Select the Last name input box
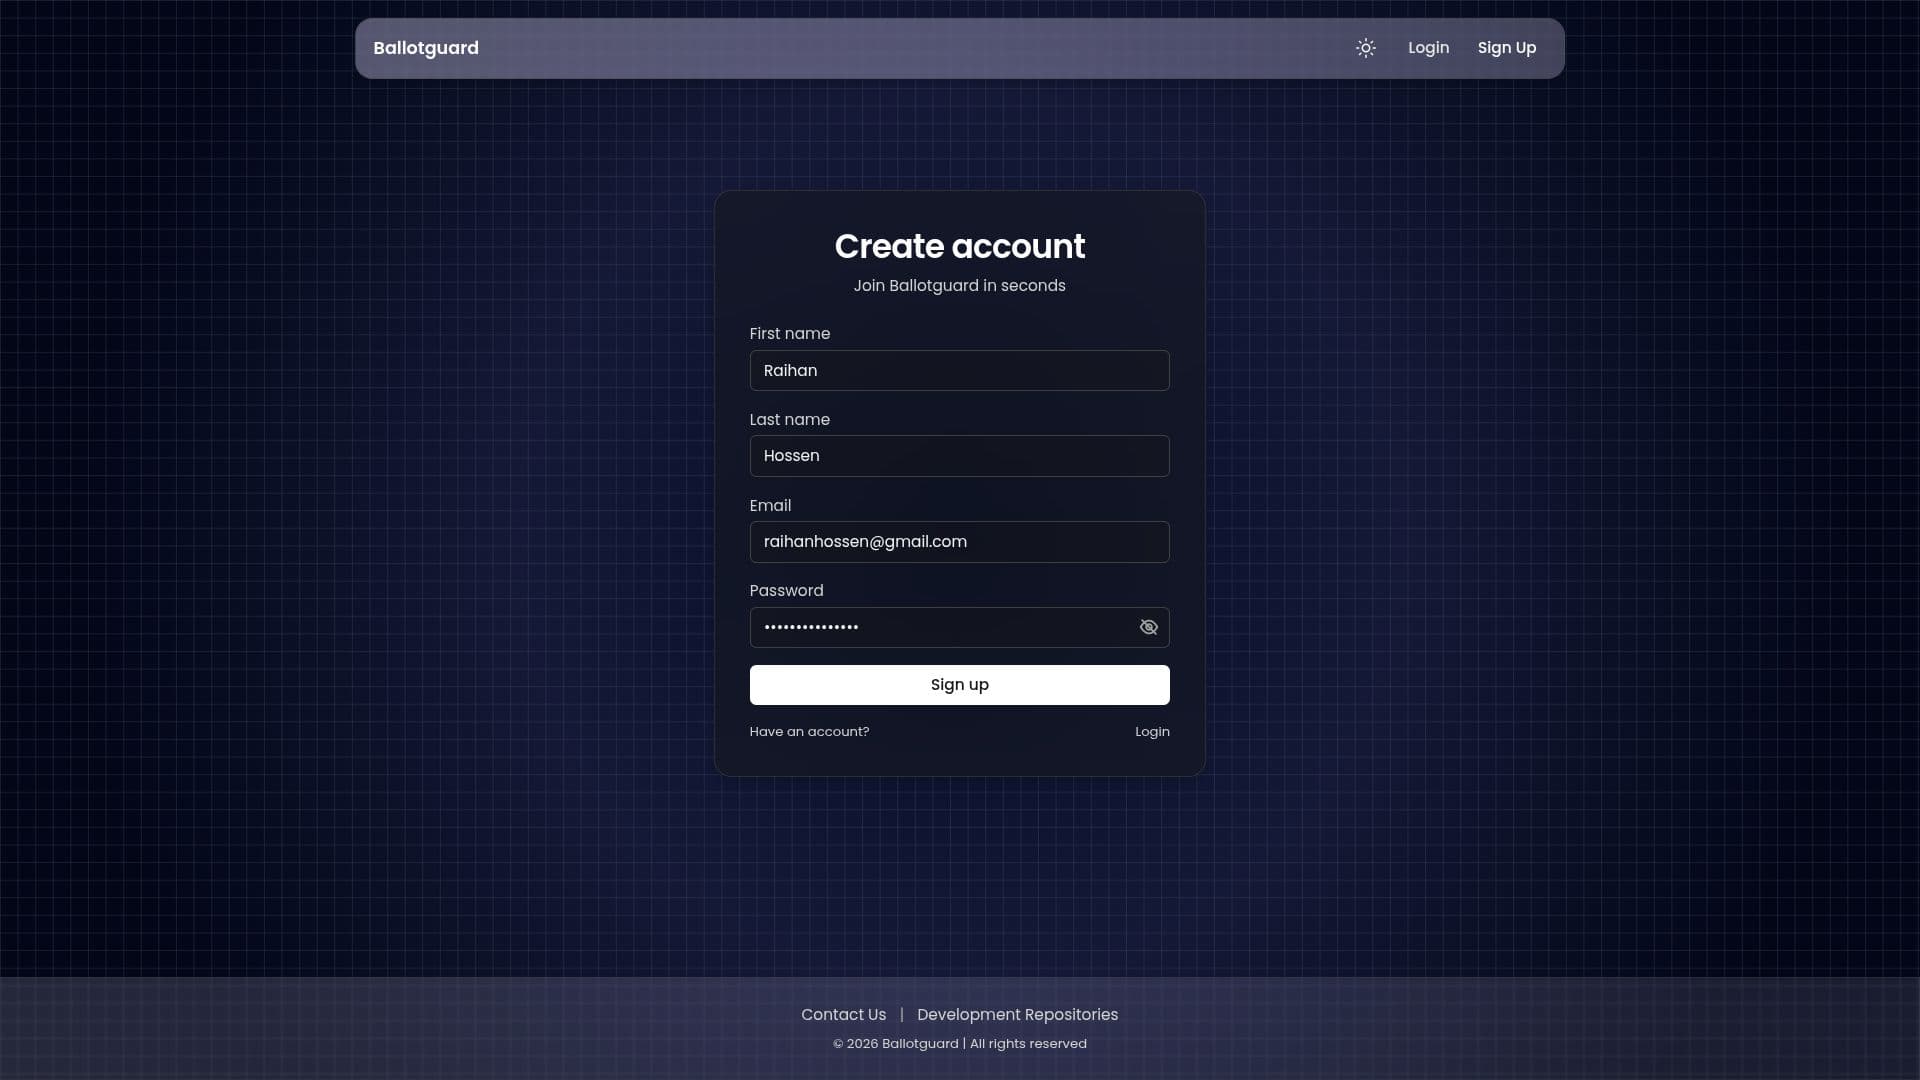The height and width of the screenshot is (1080, 1920). pos(959,455)
